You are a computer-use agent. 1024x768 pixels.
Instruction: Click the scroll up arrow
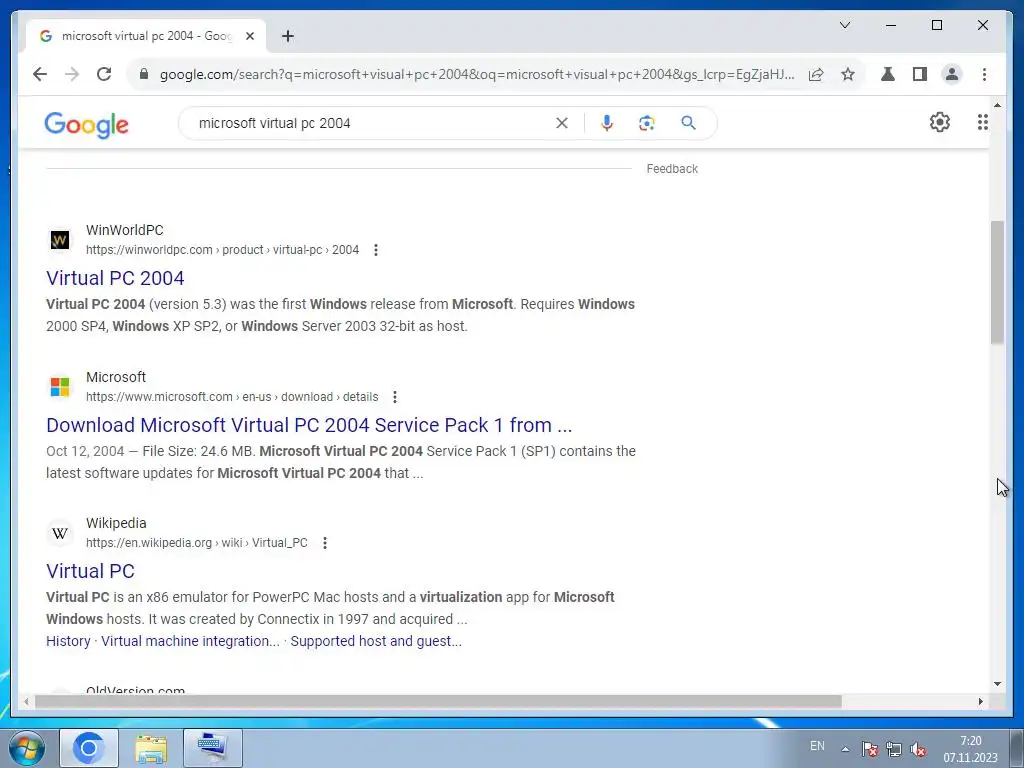click(x=997, y=104)
